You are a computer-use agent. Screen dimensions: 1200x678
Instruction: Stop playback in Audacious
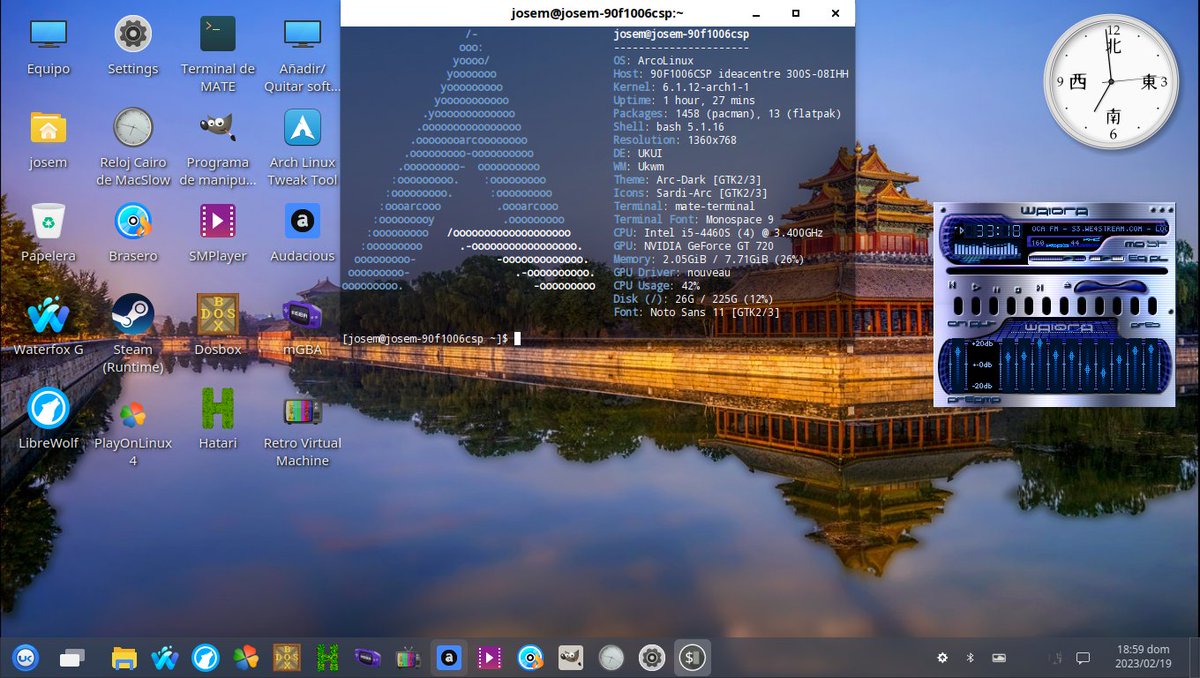click(1018, 290)
